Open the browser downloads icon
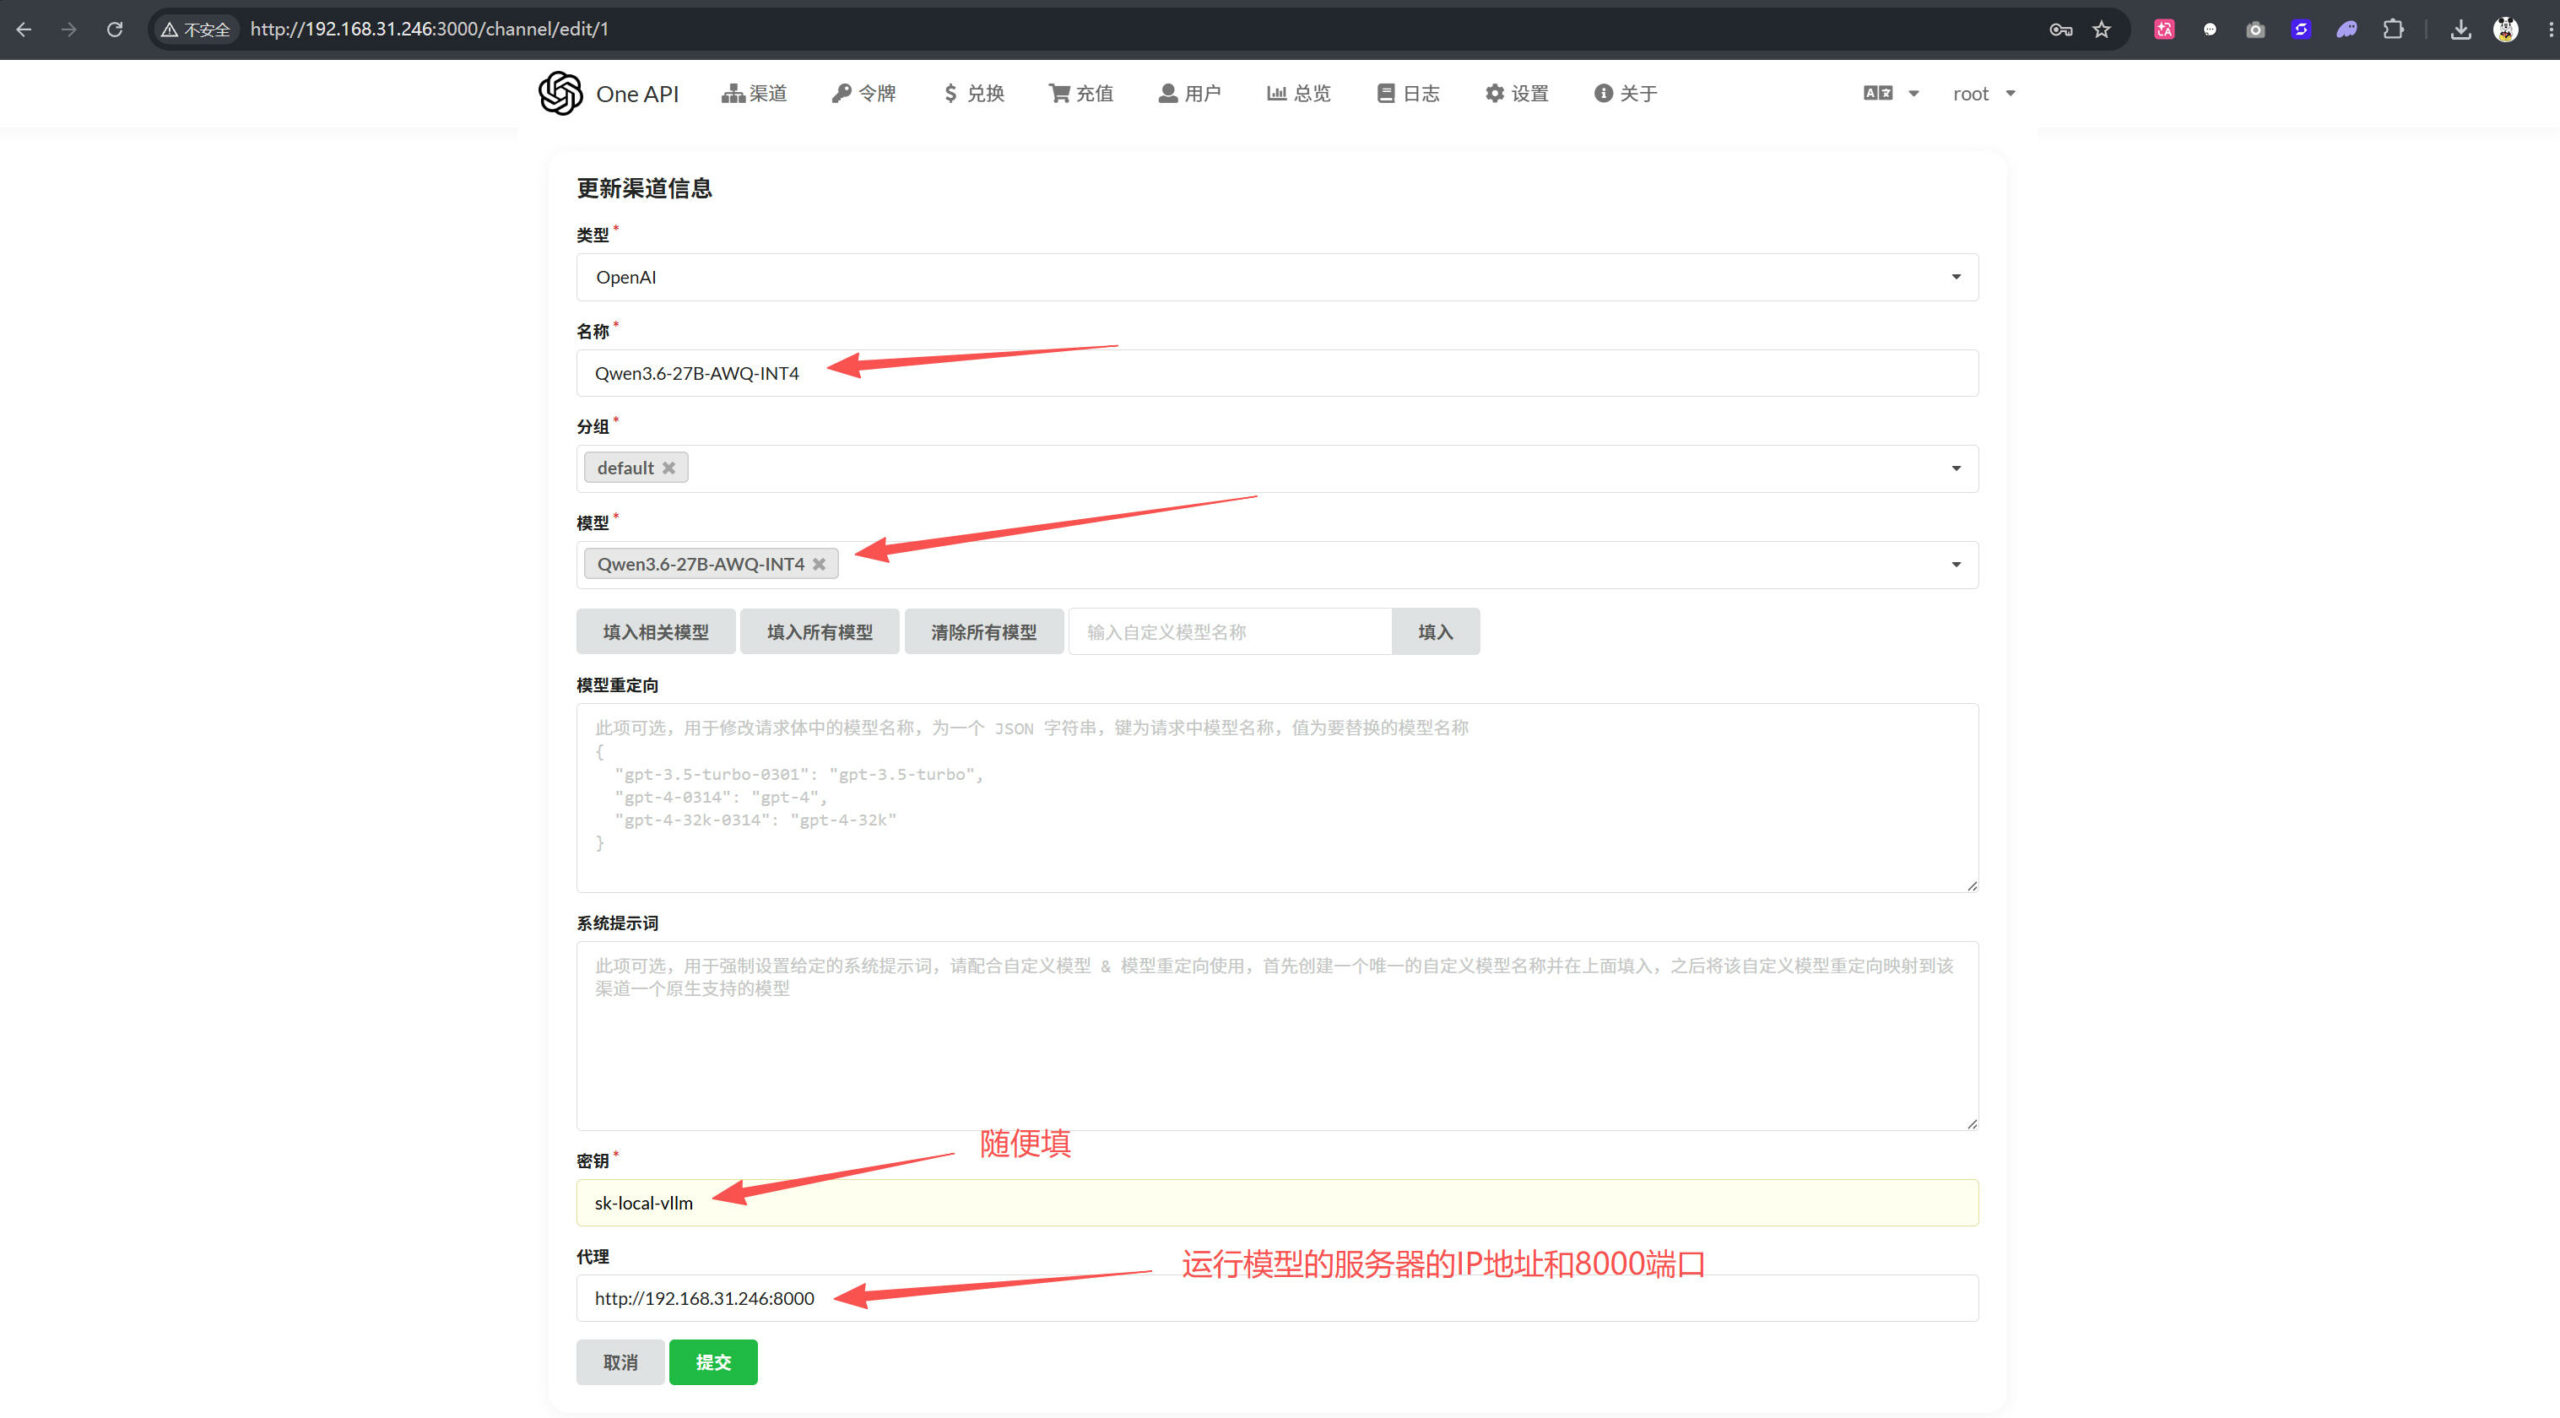Screen dimensions: 2560x1418 tap(2461, 29)
